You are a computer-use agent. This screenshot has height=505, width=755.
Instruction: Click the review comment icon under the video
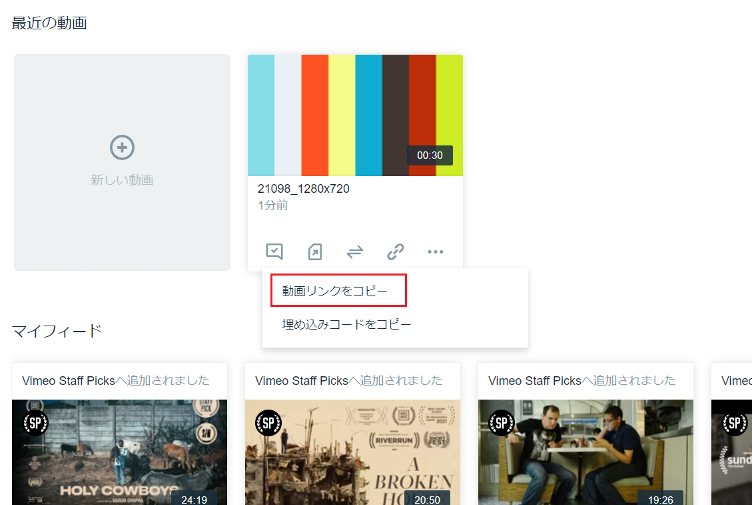[274, 251]
